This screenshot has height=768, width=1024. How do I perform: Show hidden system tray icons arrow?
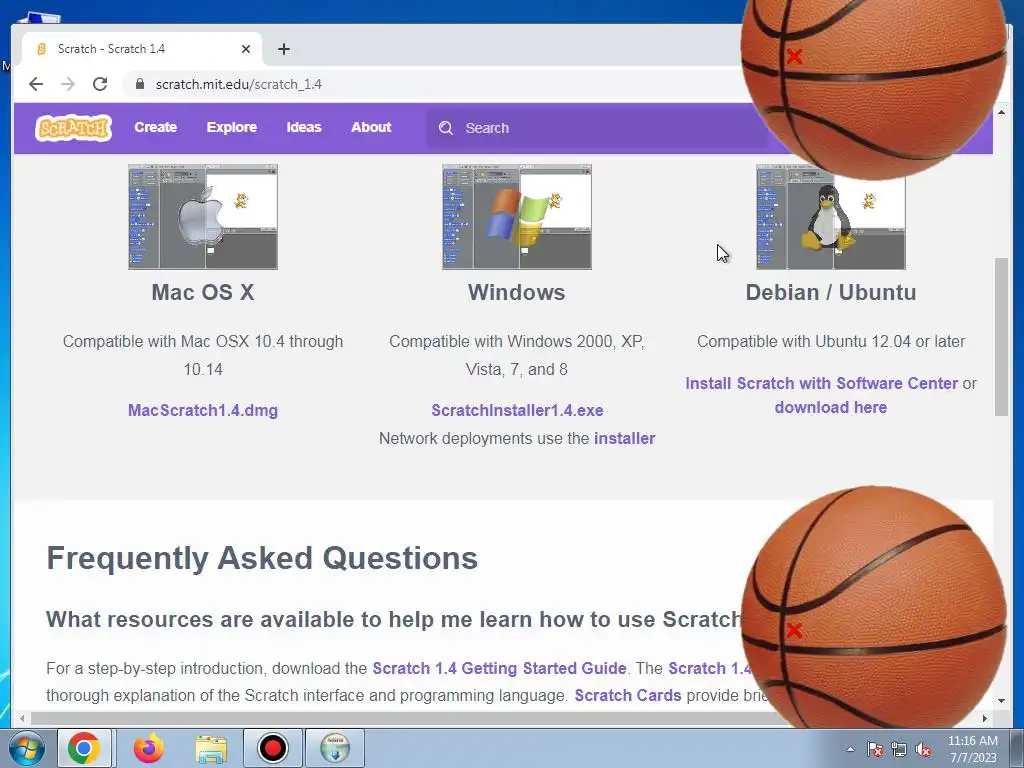pos(850,749)
